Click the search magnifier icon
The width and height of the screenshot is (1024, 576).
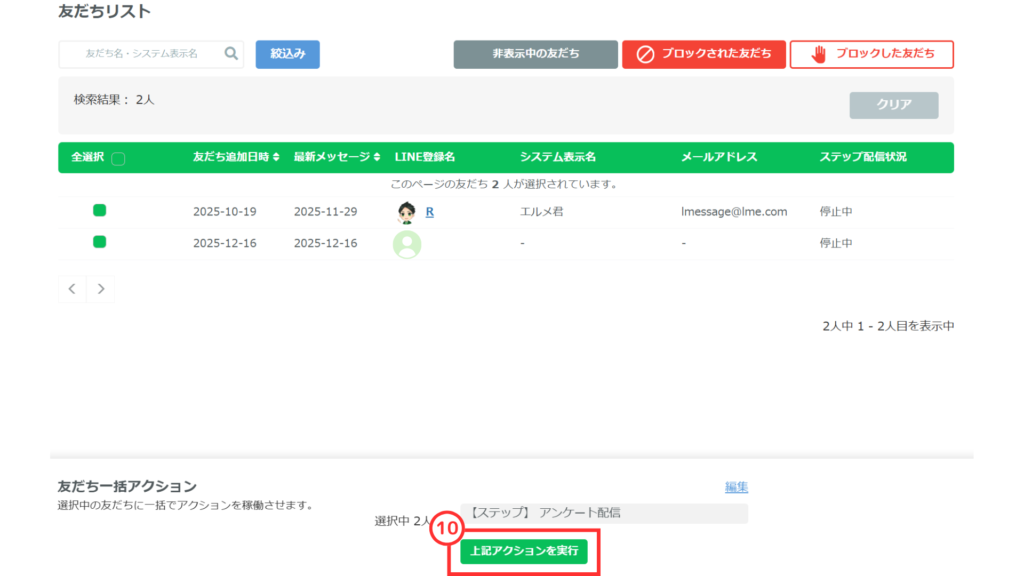tap(231, 54)
